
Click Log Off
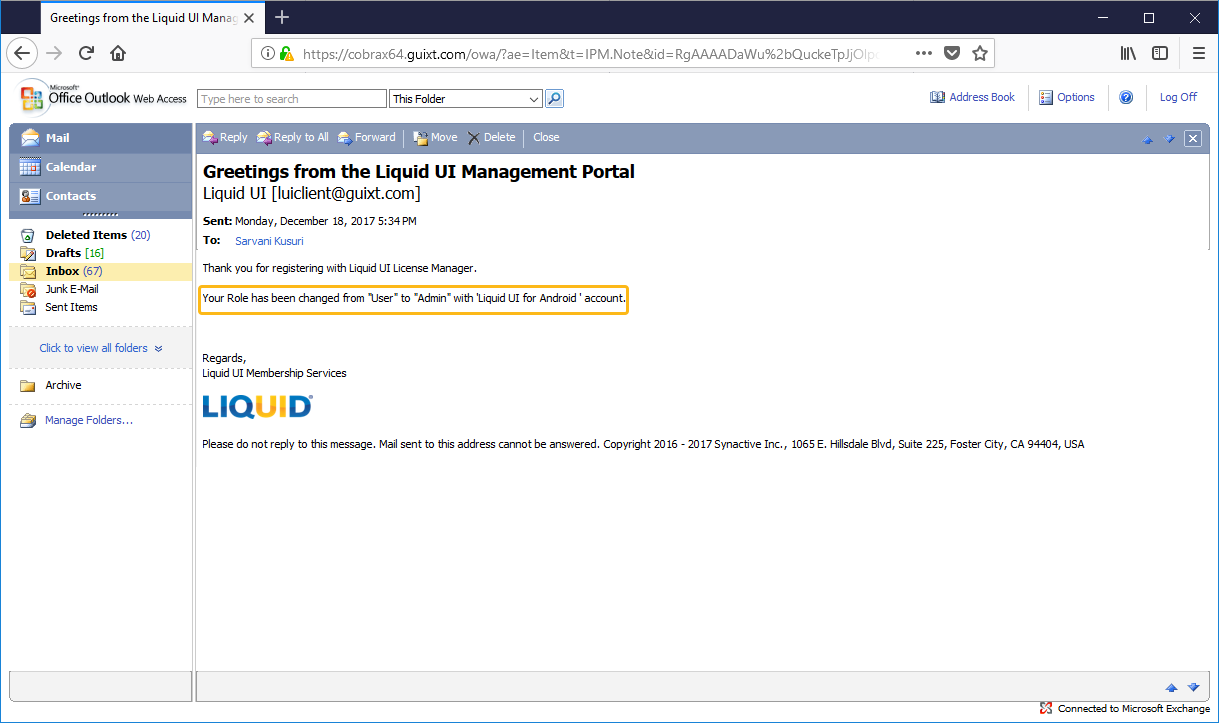[1178, 98]
